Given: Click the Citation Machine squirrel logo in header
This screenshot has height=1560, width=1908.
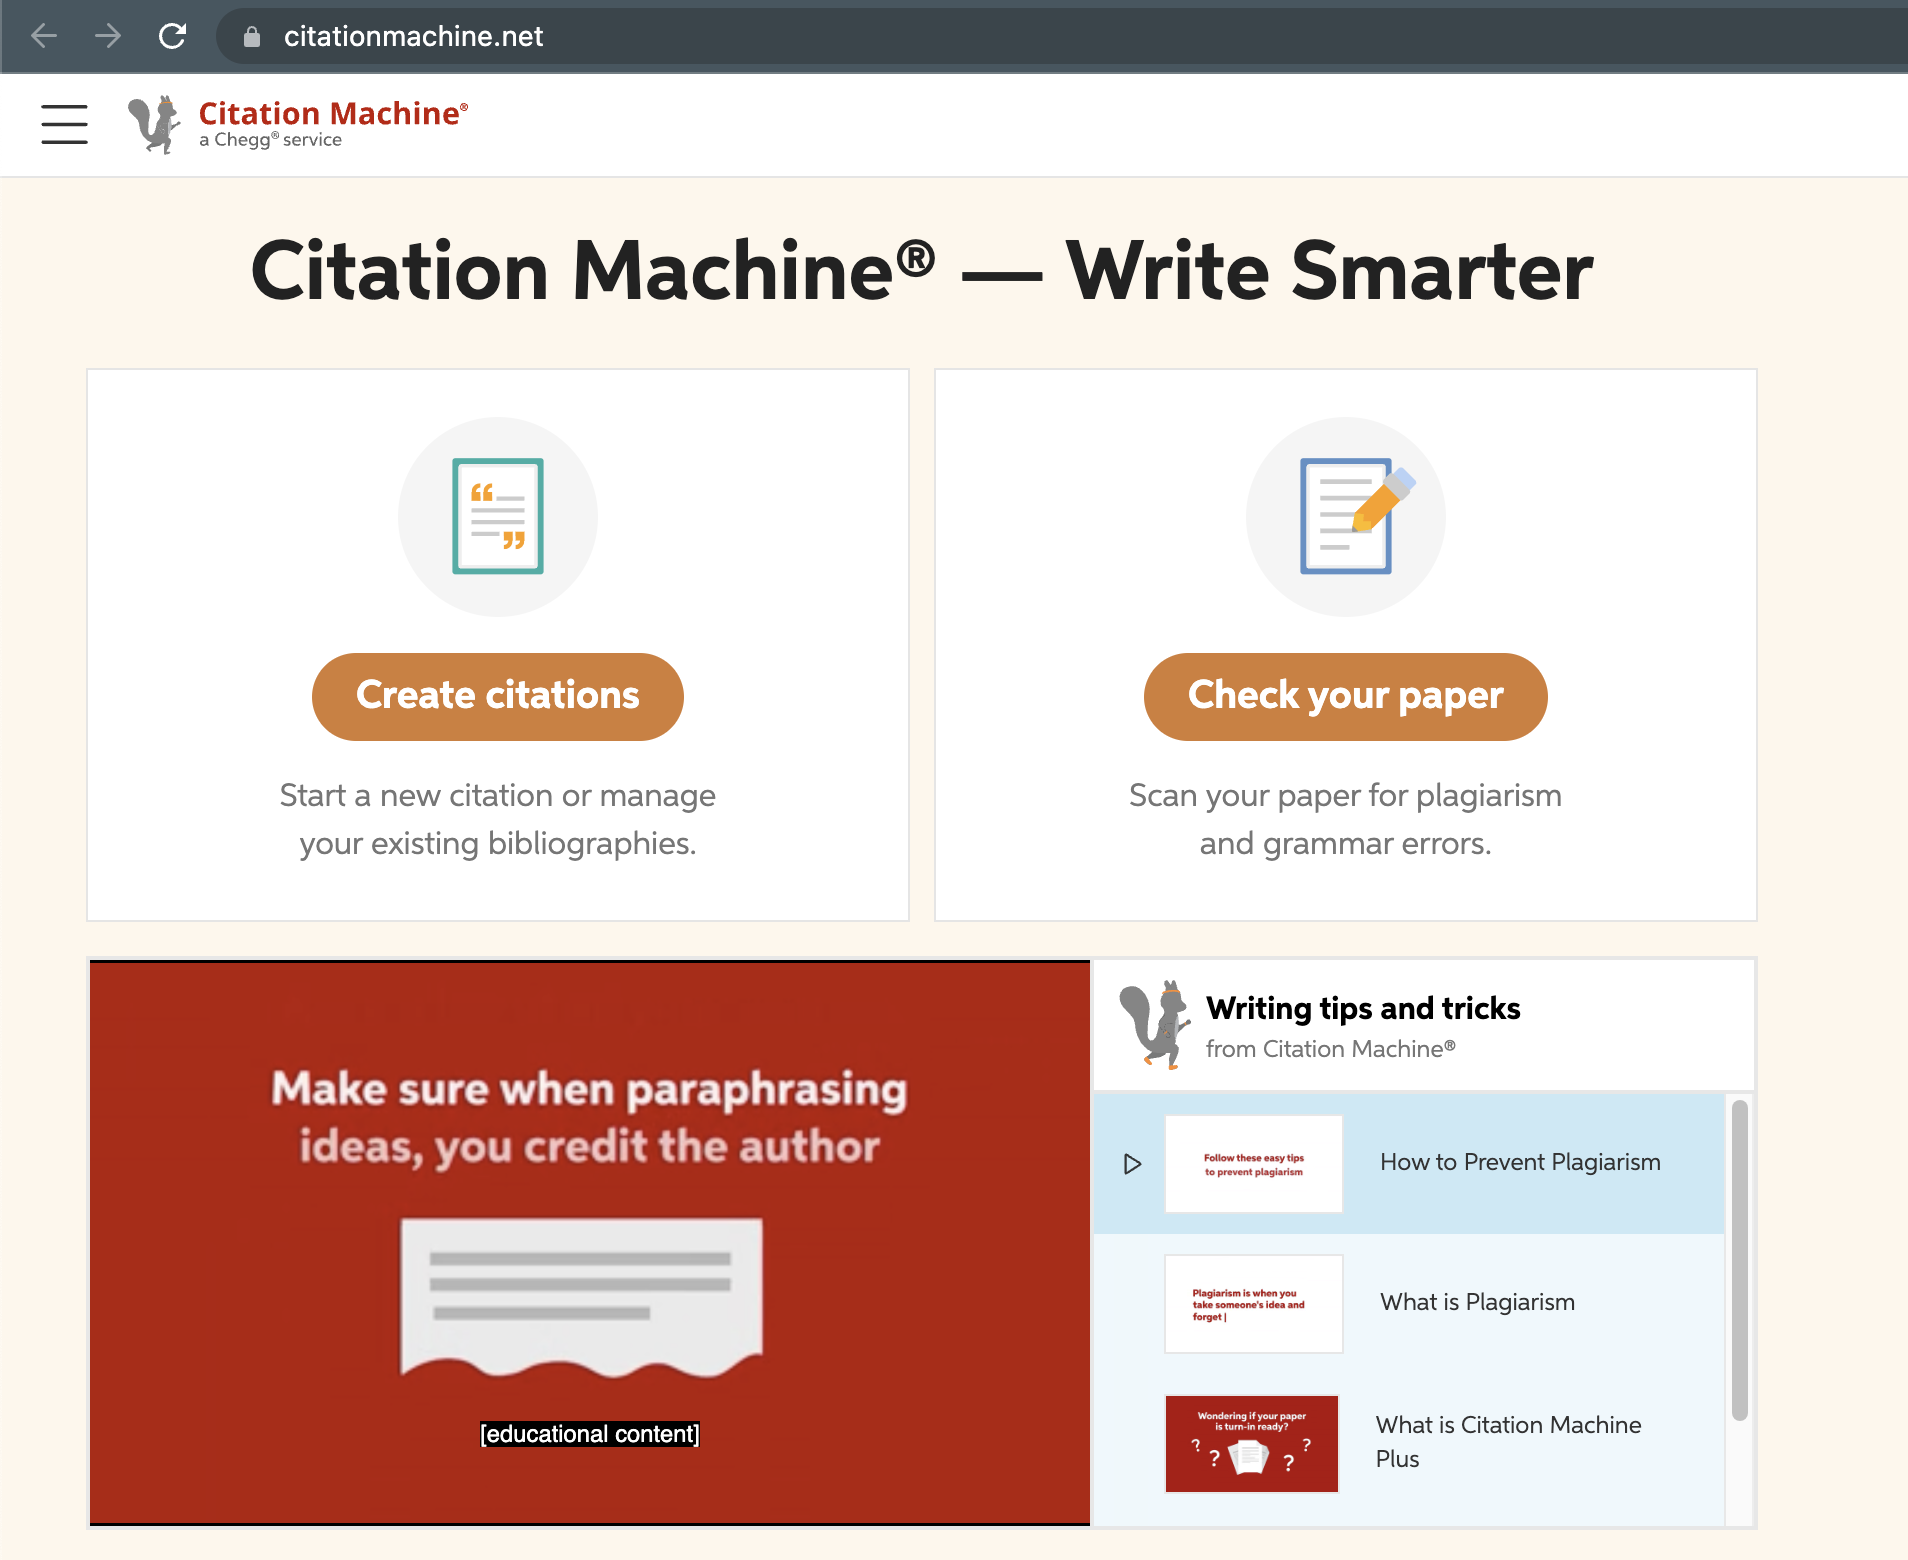Looking at the screenshot, I should [155, 125].
